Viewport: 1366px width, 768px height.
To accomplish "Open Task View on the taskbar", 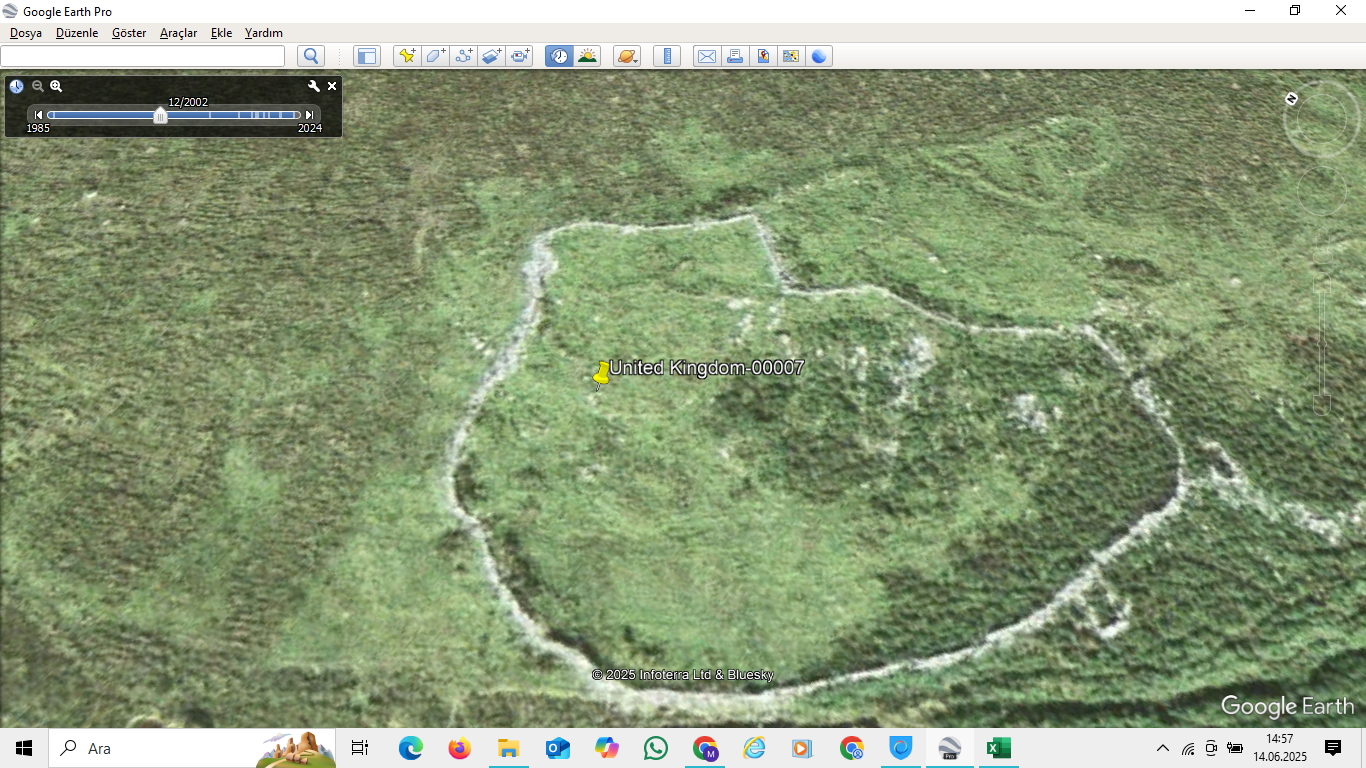I will [x=360, y=748].
